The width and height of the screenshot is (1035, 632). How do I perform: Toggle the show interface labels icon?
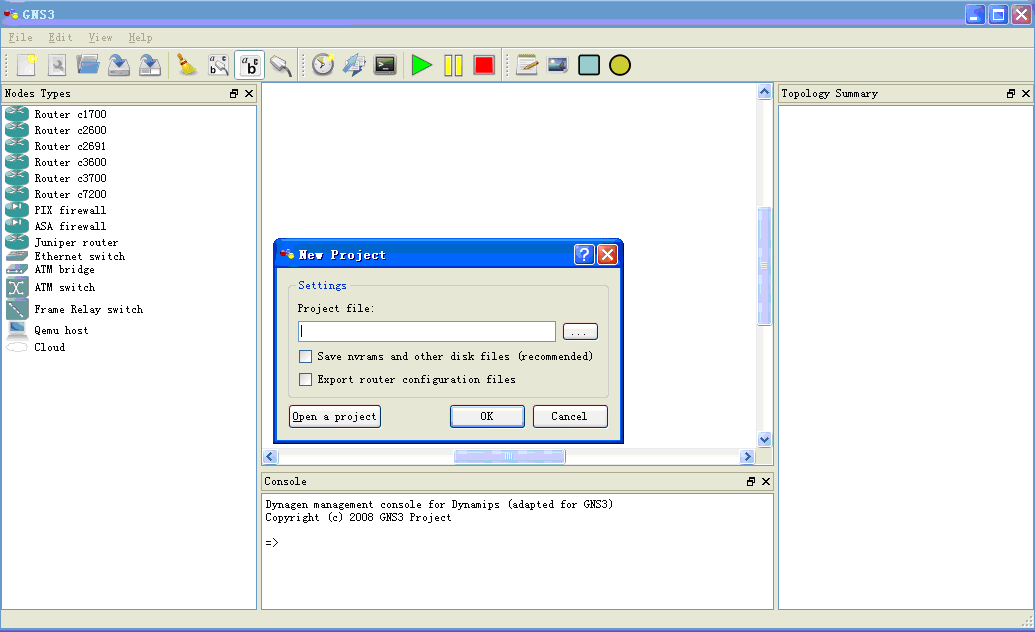click(x=218, y=65)
